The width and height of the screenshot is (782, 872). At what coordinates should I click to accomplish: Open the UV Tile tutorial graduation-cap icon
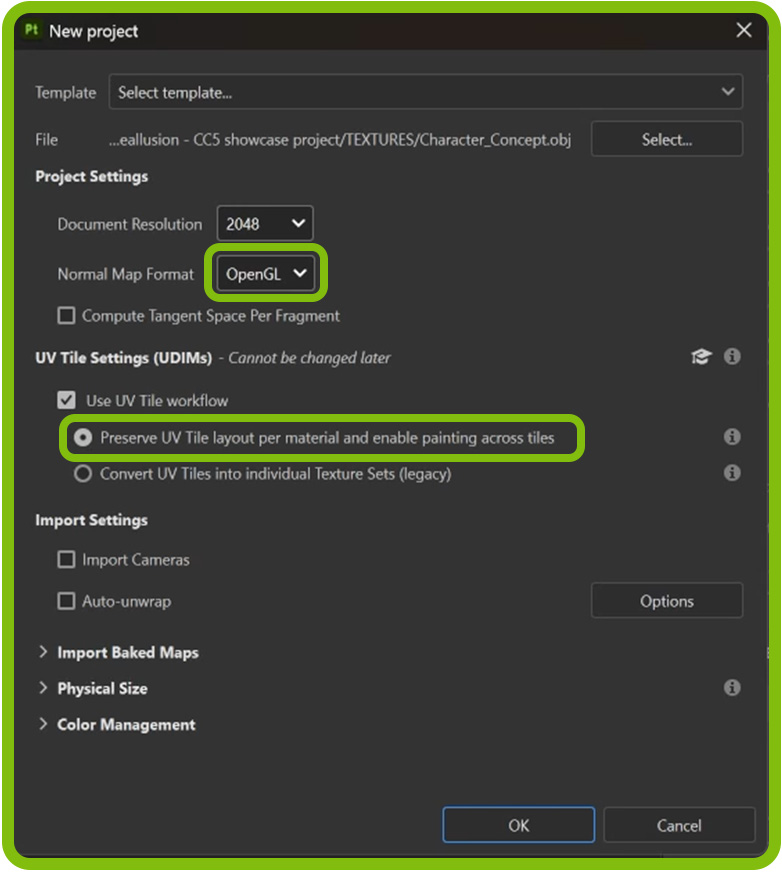point(701,356)
